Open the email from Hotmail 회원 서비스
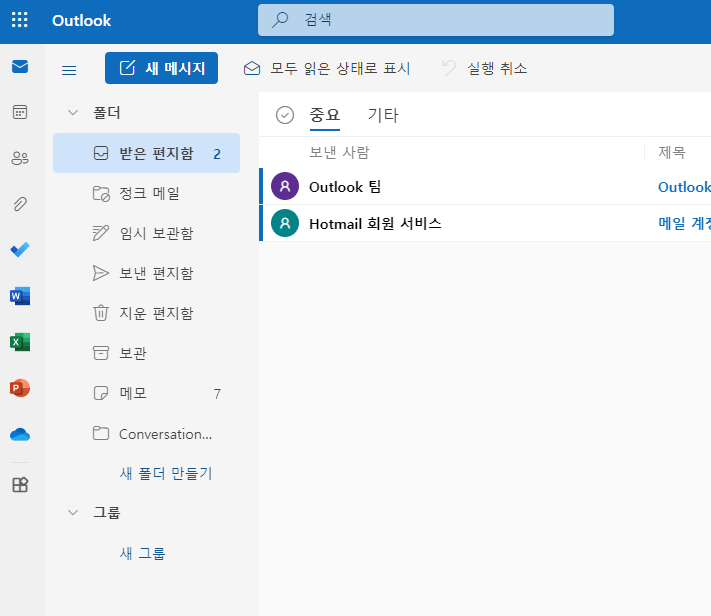This screenshot has height=616, width=711. tap(487, 224)
